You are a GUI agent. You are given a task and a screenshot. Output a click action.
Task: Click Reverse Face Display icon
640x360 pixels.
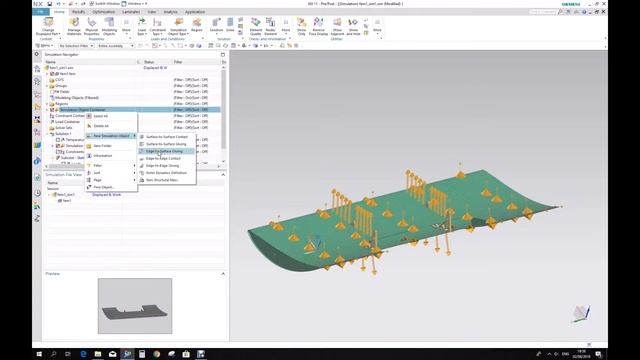(318, 22)
